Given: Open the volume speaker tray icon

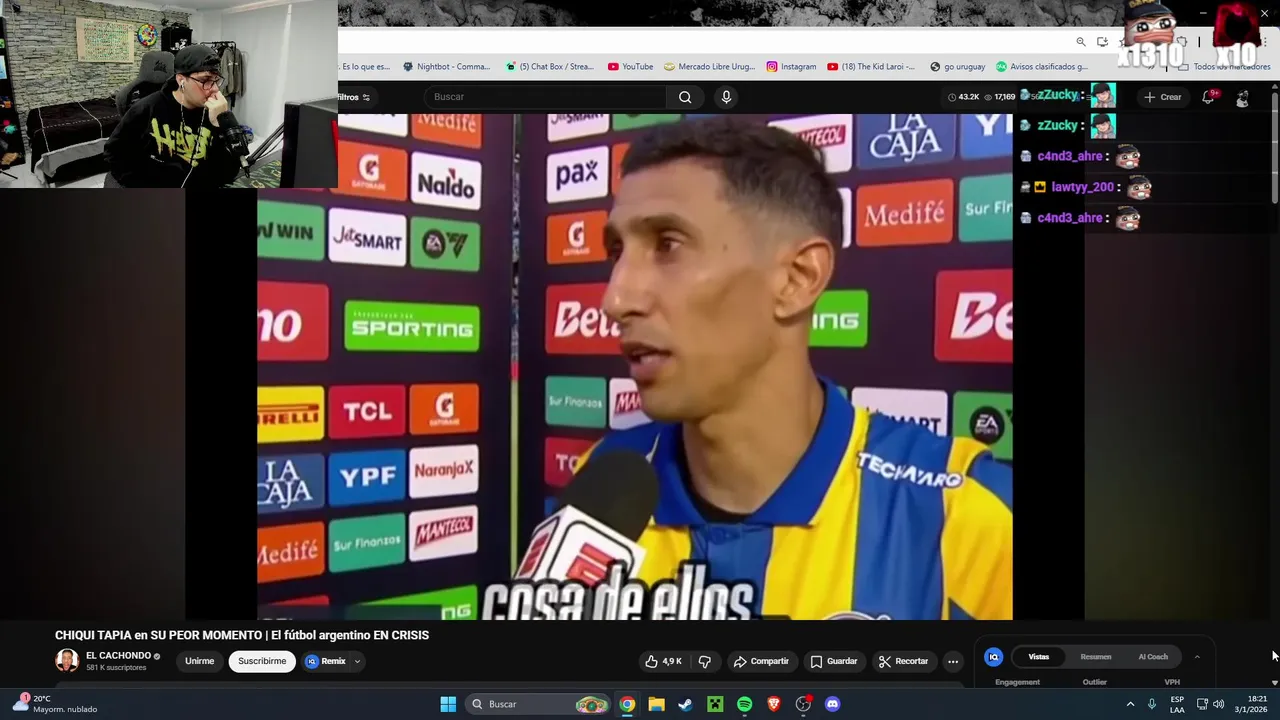Looking at the screenshot, I should coord(1218,704).
